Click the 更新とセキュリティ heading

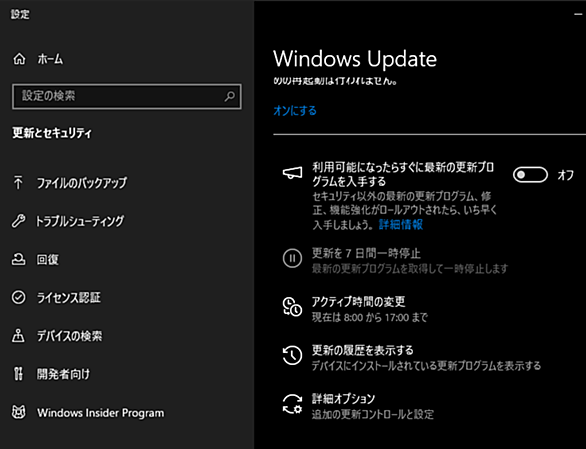click(x=52, y=133)
